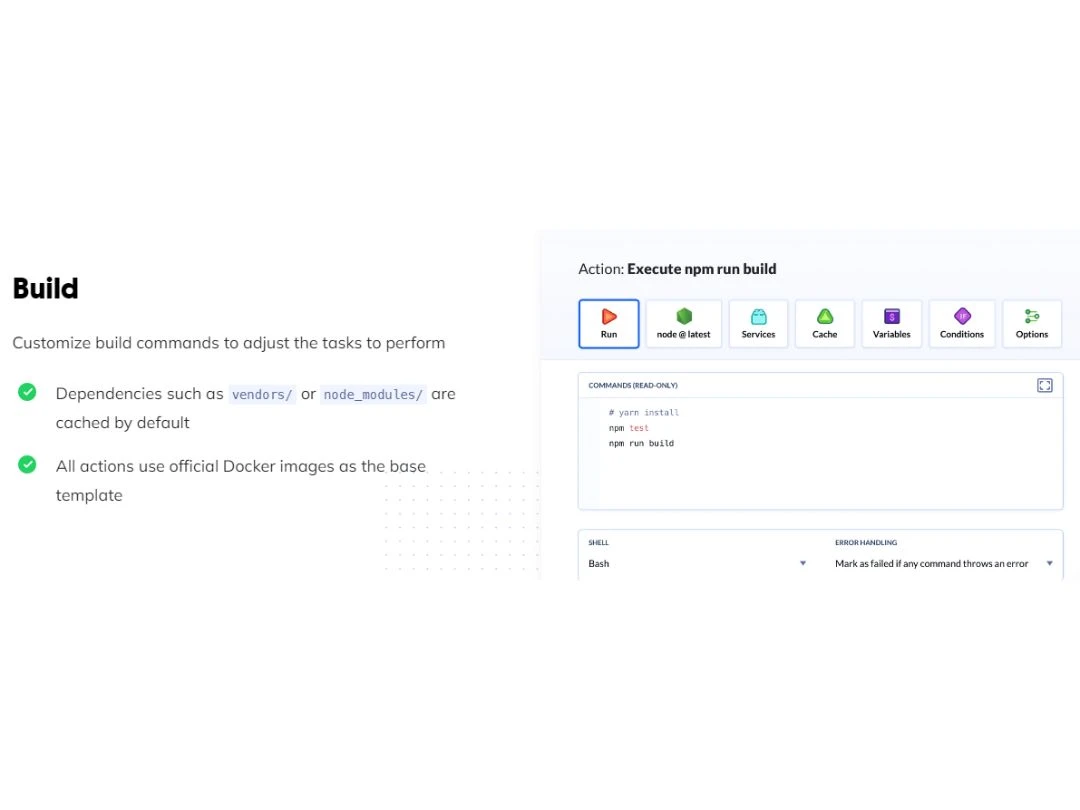Open the Options tab with sliders icon
The height and width of the screenshot is (810, 1080).
1031,324
